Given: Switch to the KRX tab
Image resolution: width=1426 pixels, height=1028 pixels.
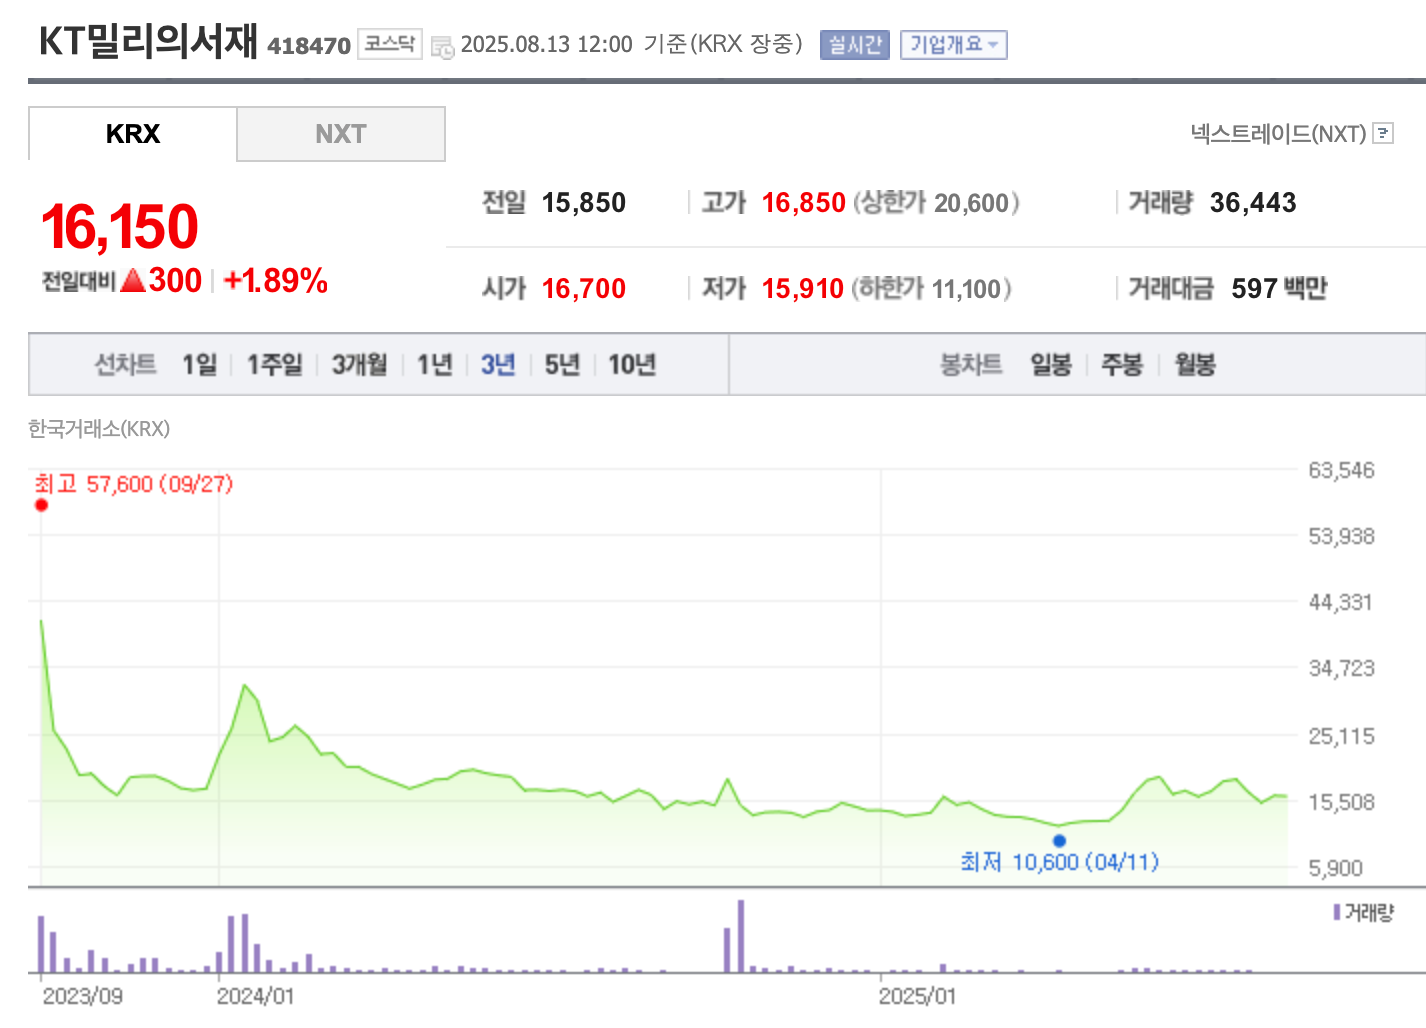Looking at the screenshot, I should coord(133,134).
